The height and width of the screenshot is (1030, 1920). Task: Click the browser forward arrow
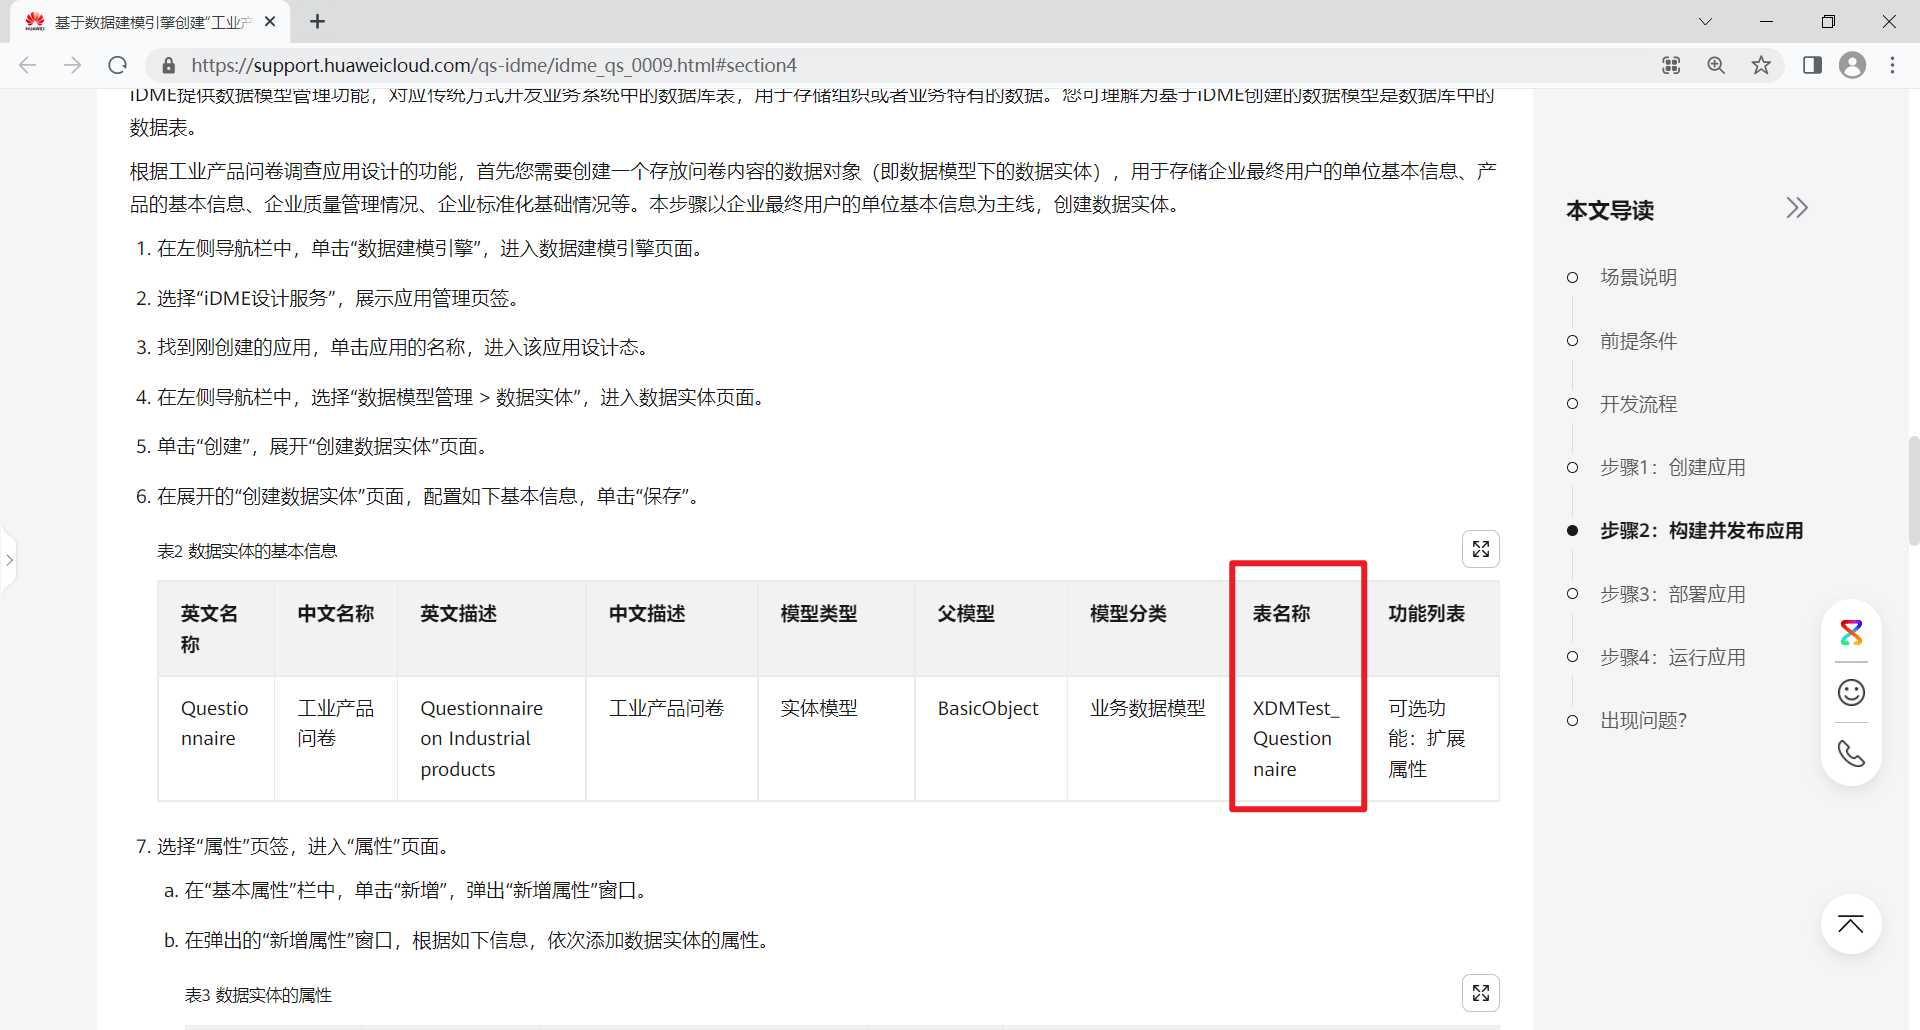(x=73, y=65)
